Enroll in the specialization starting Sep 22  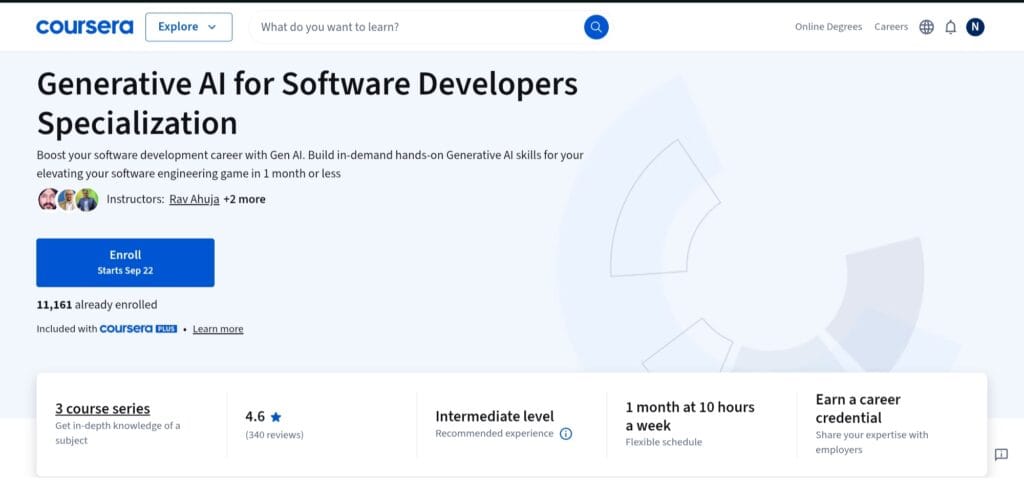(125, 262)
